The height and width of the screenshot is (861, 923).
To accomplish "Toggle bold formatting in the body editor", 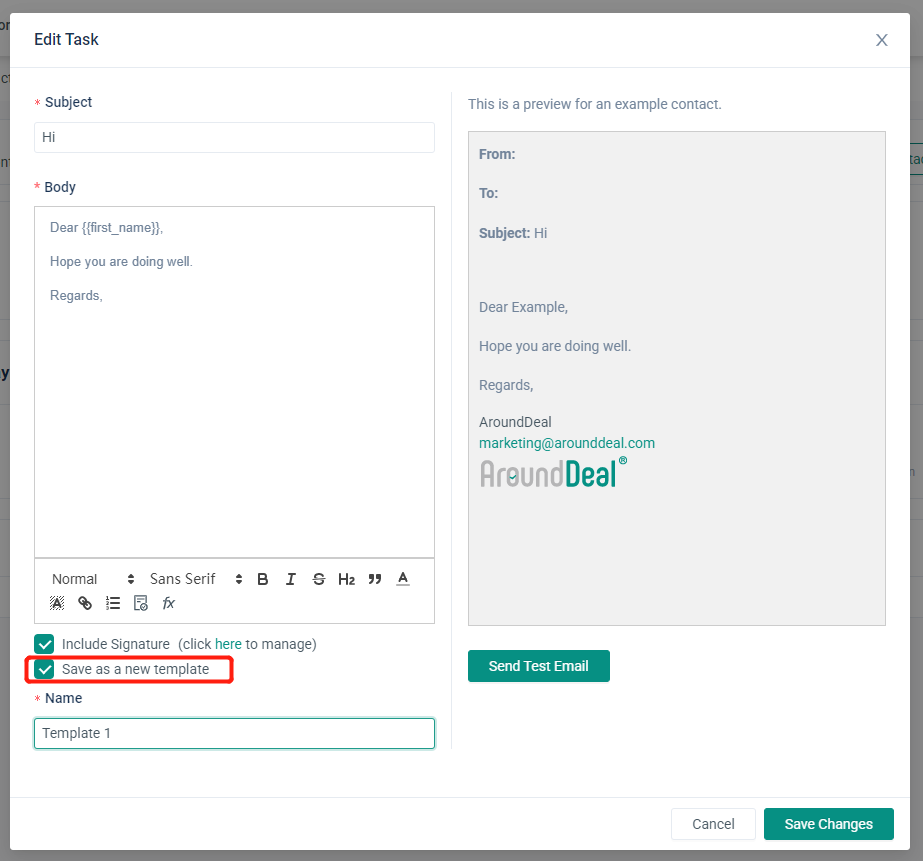I will (x=263, y=579).
